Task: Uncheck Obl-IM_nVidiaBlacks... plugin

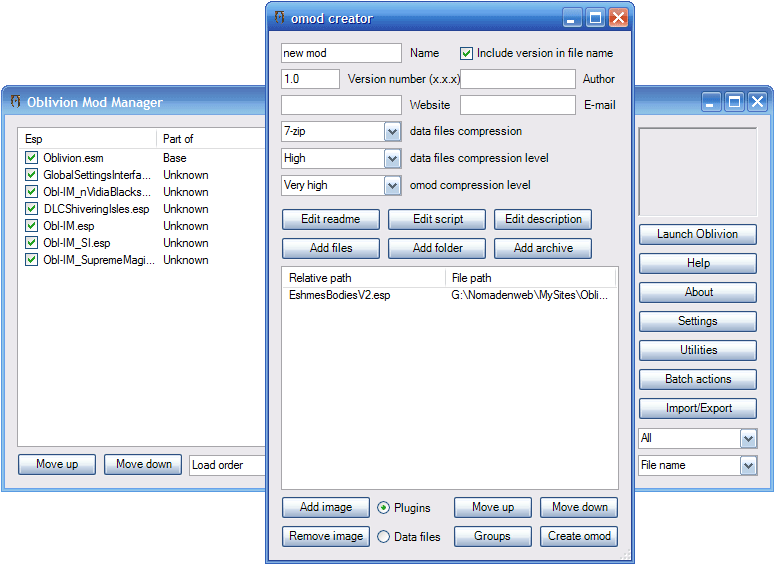Action: 32,191
